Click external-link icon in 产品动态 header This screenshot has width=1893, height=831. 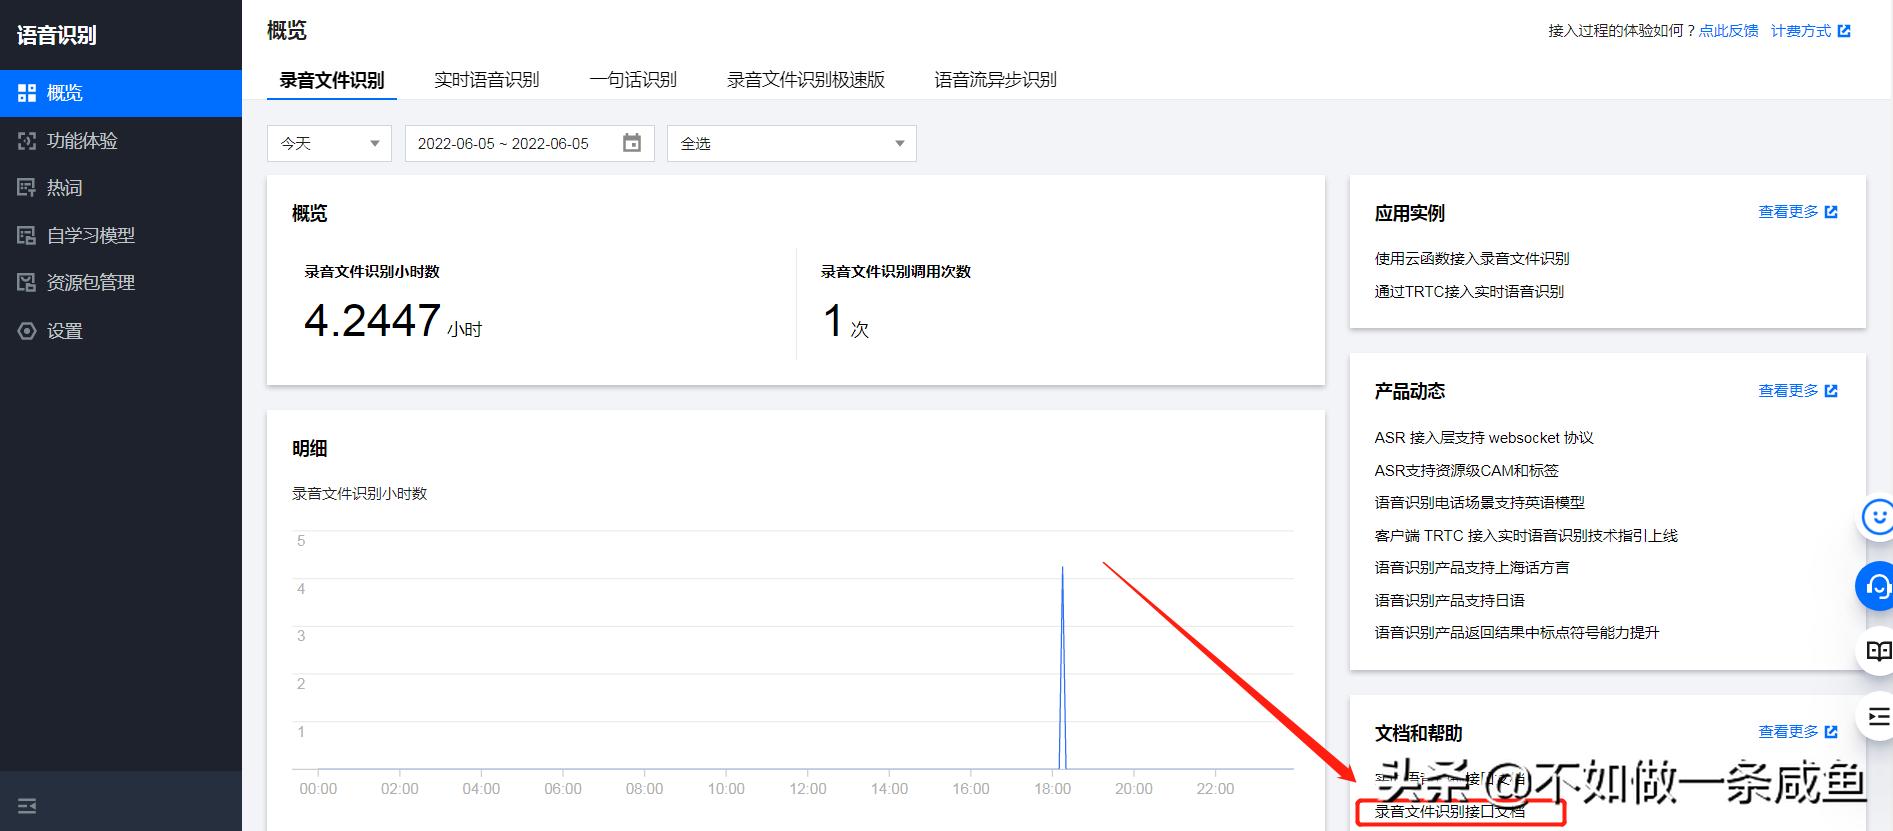(x=1831, y=391)
